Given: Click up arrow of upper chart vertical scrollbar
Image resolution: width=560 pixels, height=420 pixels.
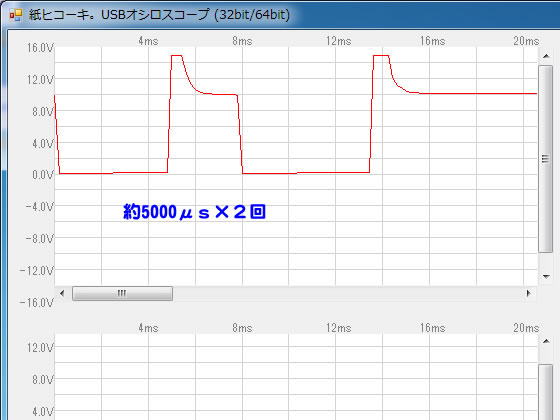Looking at the screenshot, I should (x=546, y=56).
